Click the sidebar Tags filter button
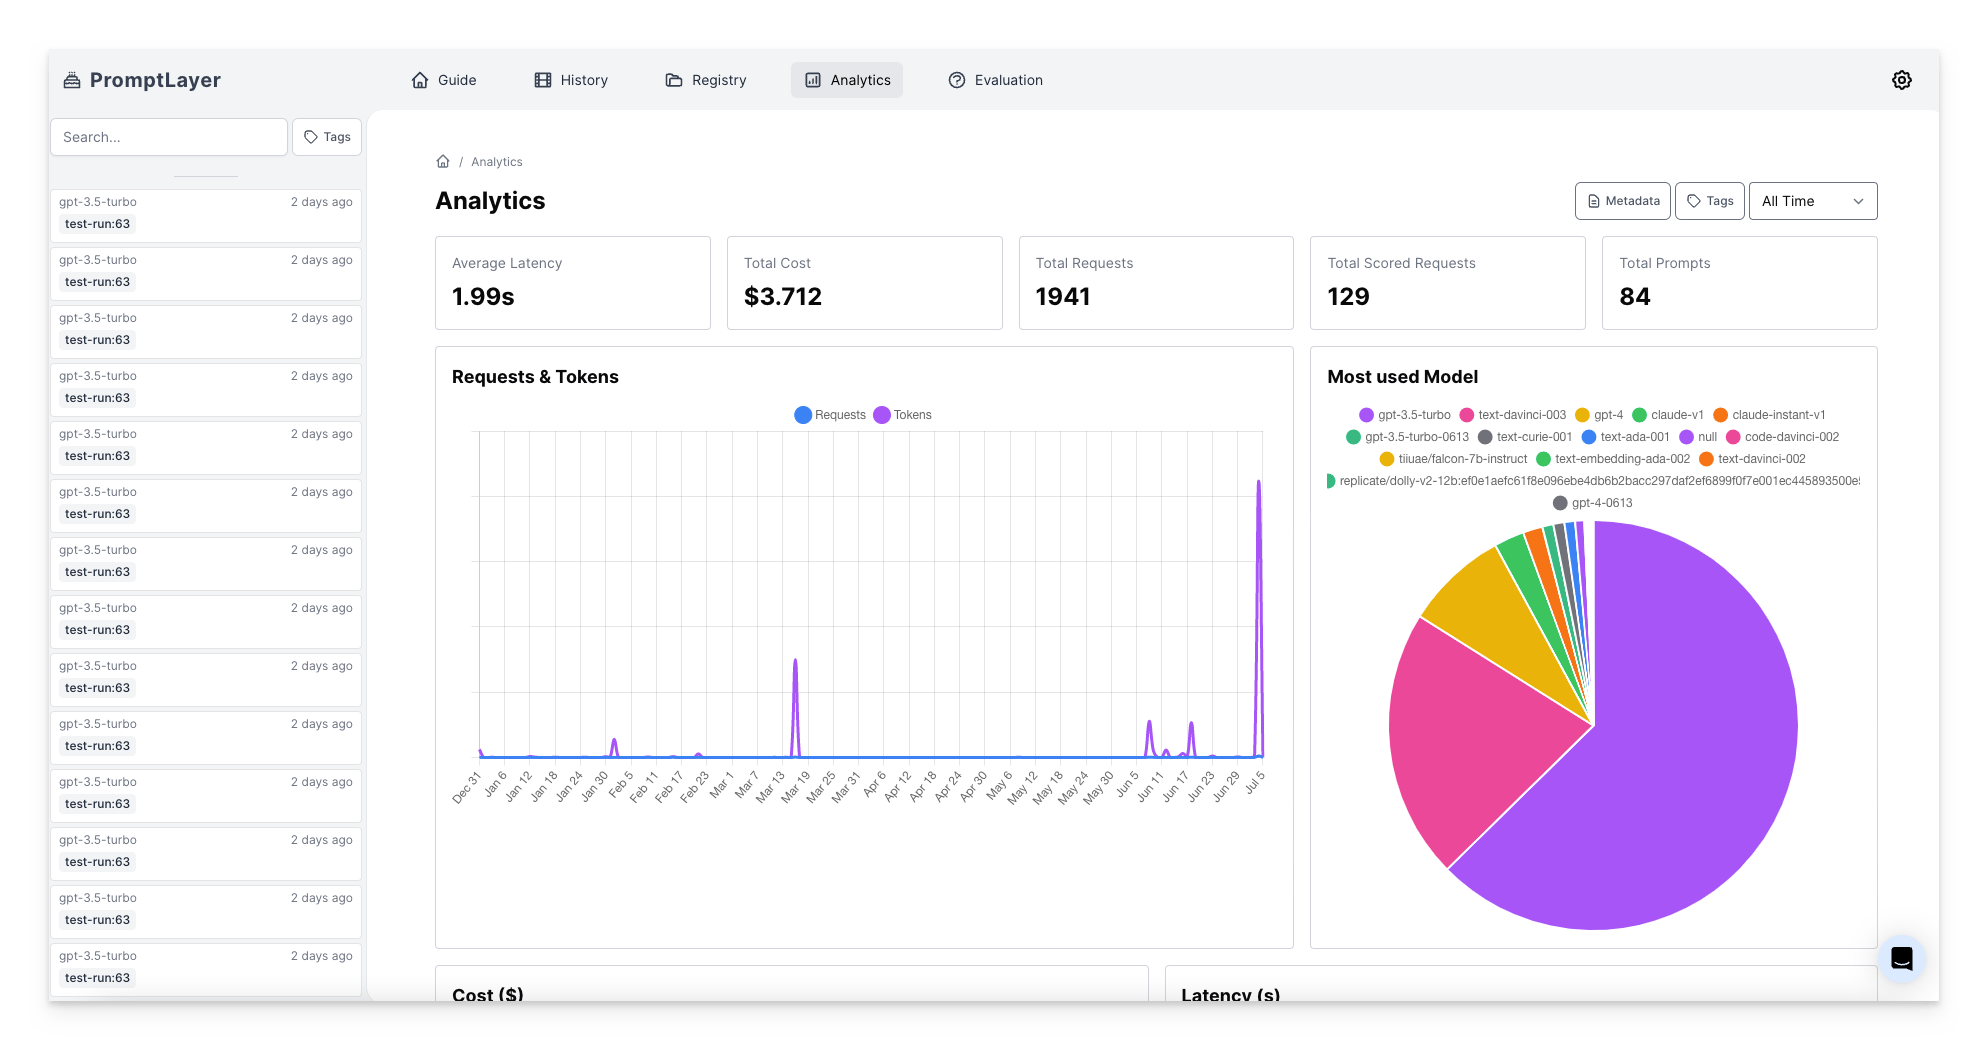The image size is (1988, 1050). pyautogui.click(x=327, y=137)
